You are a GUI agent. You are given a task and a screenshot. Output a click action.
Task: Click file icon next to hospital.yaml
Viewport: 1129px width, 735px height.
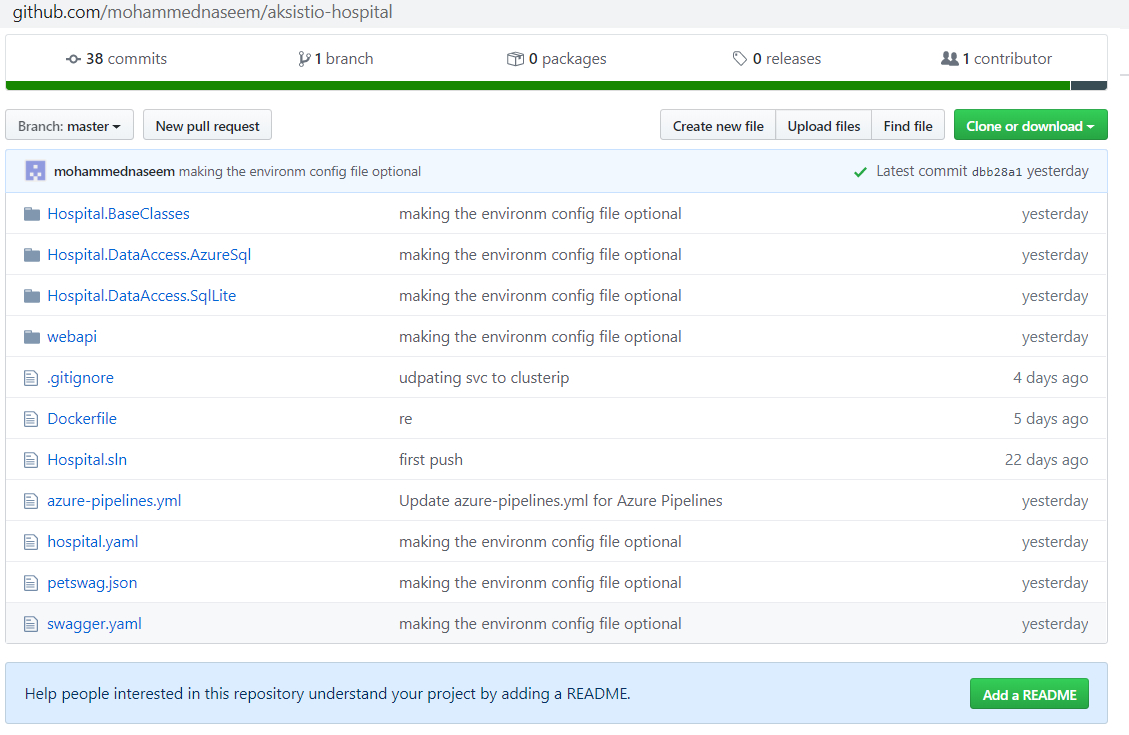click(30, 542)
